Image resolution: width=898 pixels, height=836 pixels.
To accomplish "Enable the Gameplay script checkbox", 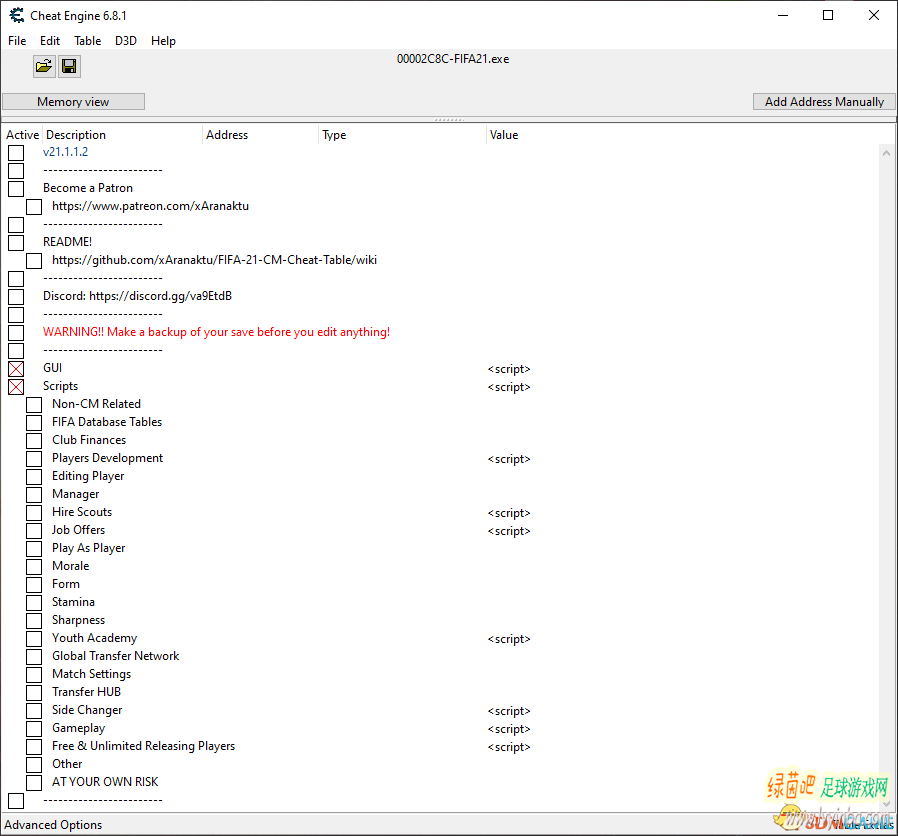I will [34, 729].
